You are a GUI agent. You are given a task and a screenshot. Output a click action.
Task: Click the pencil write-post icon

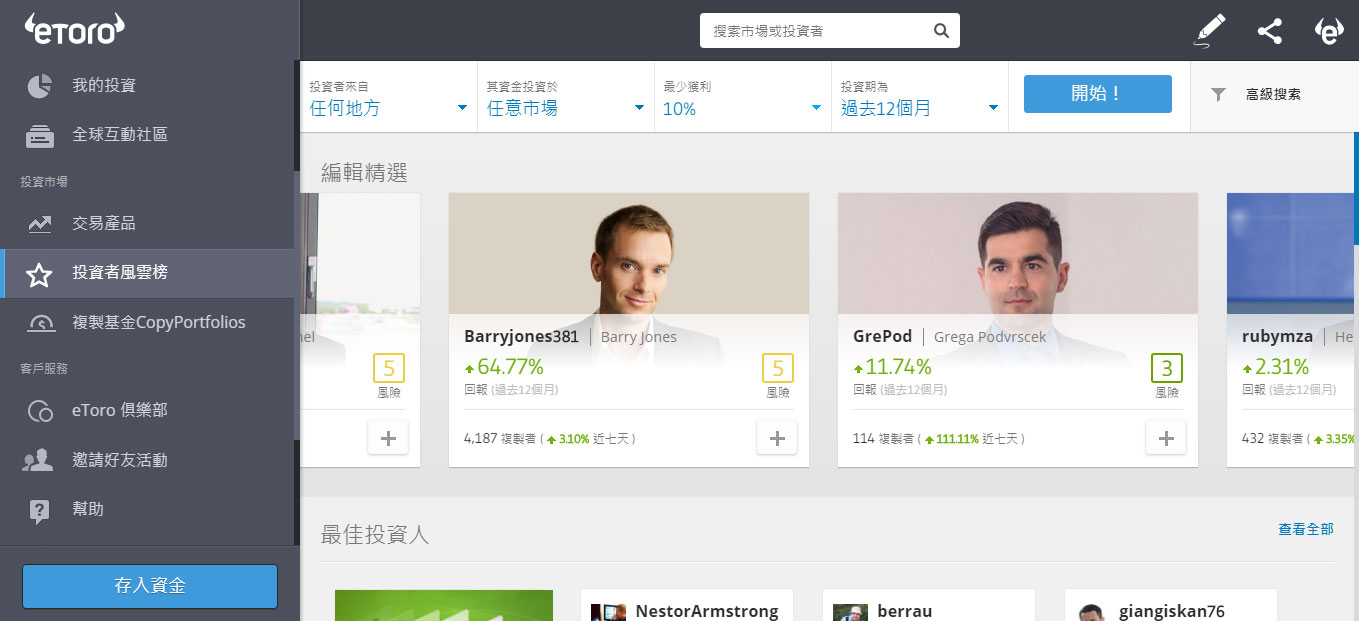[x=1210, y=31]
